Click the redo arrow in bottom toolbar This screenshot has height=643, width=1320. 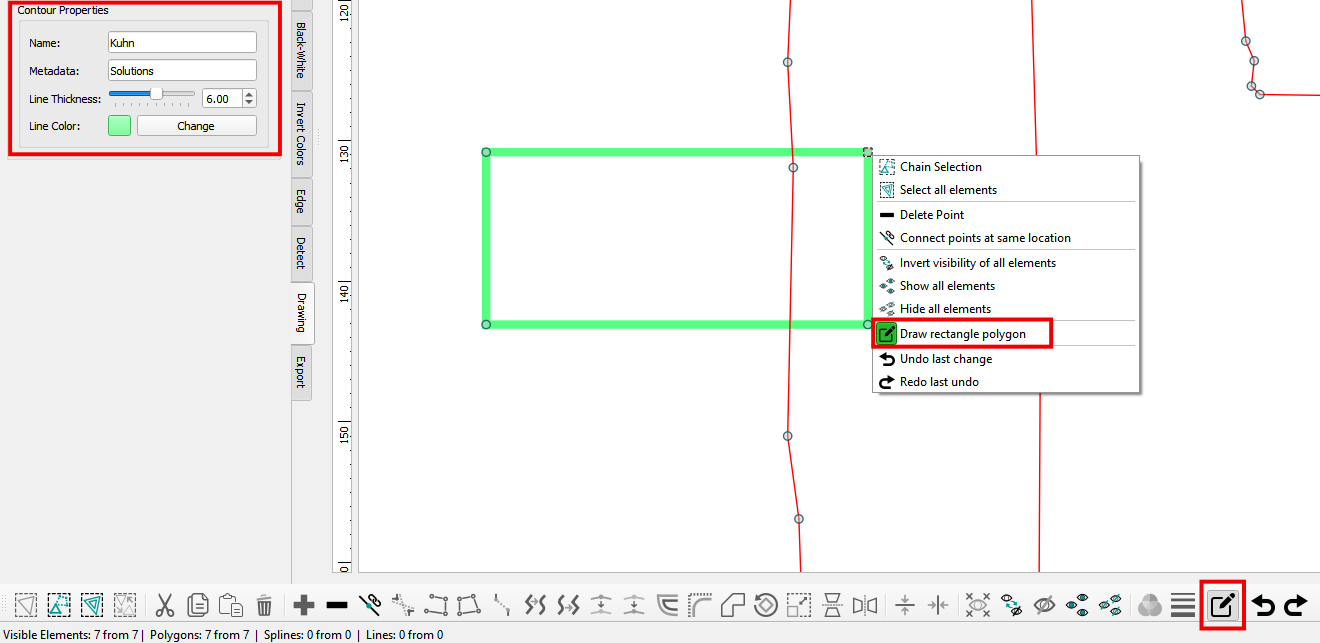(1296, 605)
